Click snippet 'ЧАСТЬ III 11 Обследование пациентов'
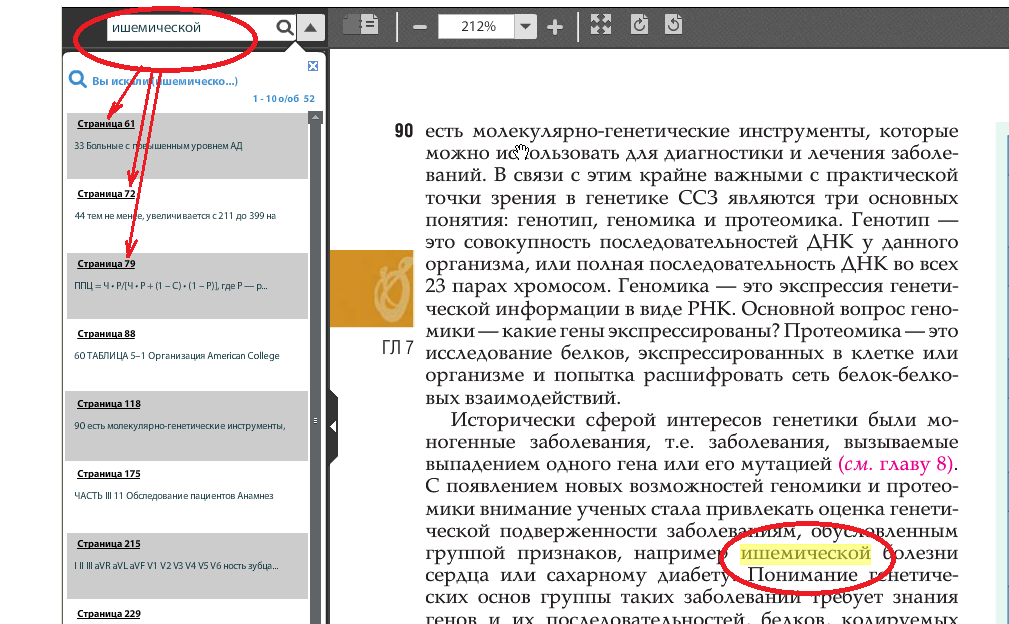 [174, 496]
